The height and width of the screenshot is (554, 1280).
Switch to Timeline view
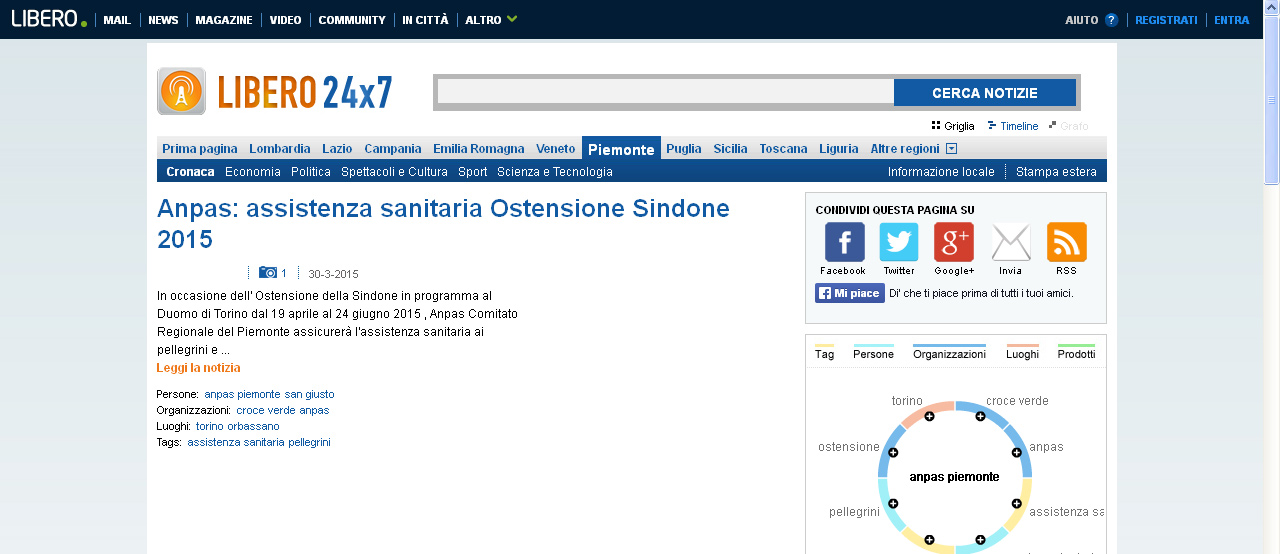point(1012,126)
